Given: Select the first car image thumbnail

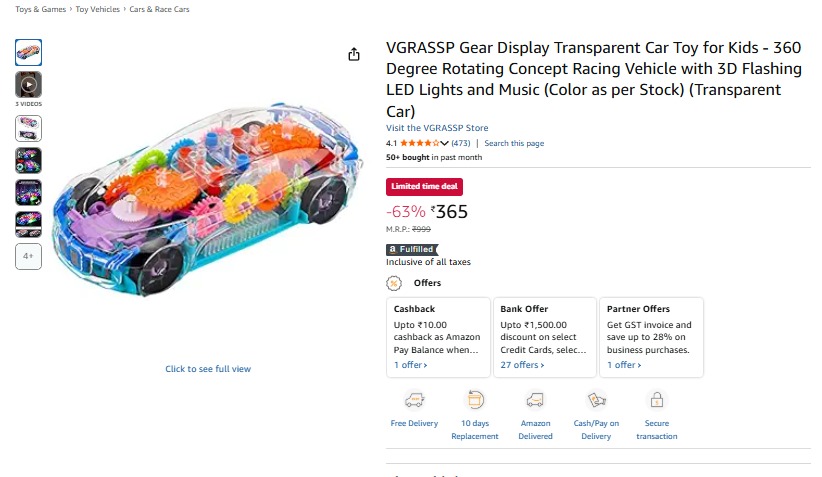Looking at the screenshot, I should tap(28, 51).
